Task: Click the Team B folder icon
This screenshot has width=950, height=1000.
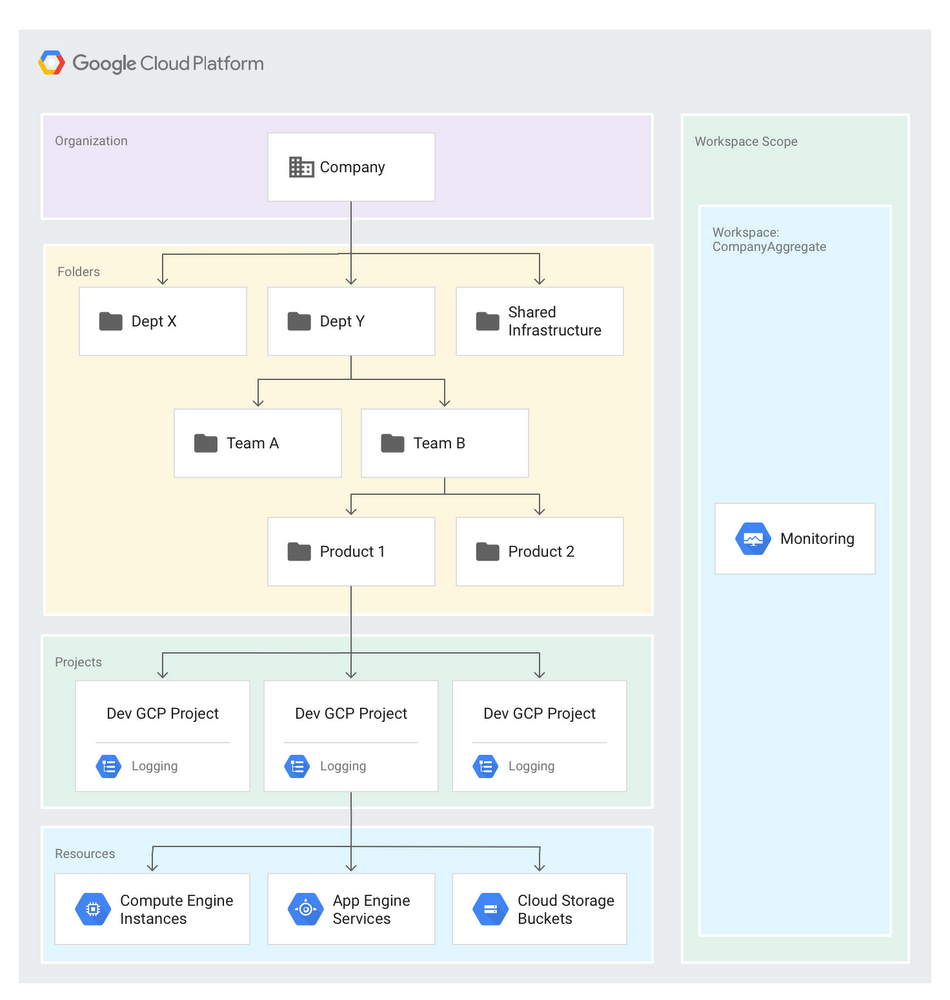Action: pos(393,443)
